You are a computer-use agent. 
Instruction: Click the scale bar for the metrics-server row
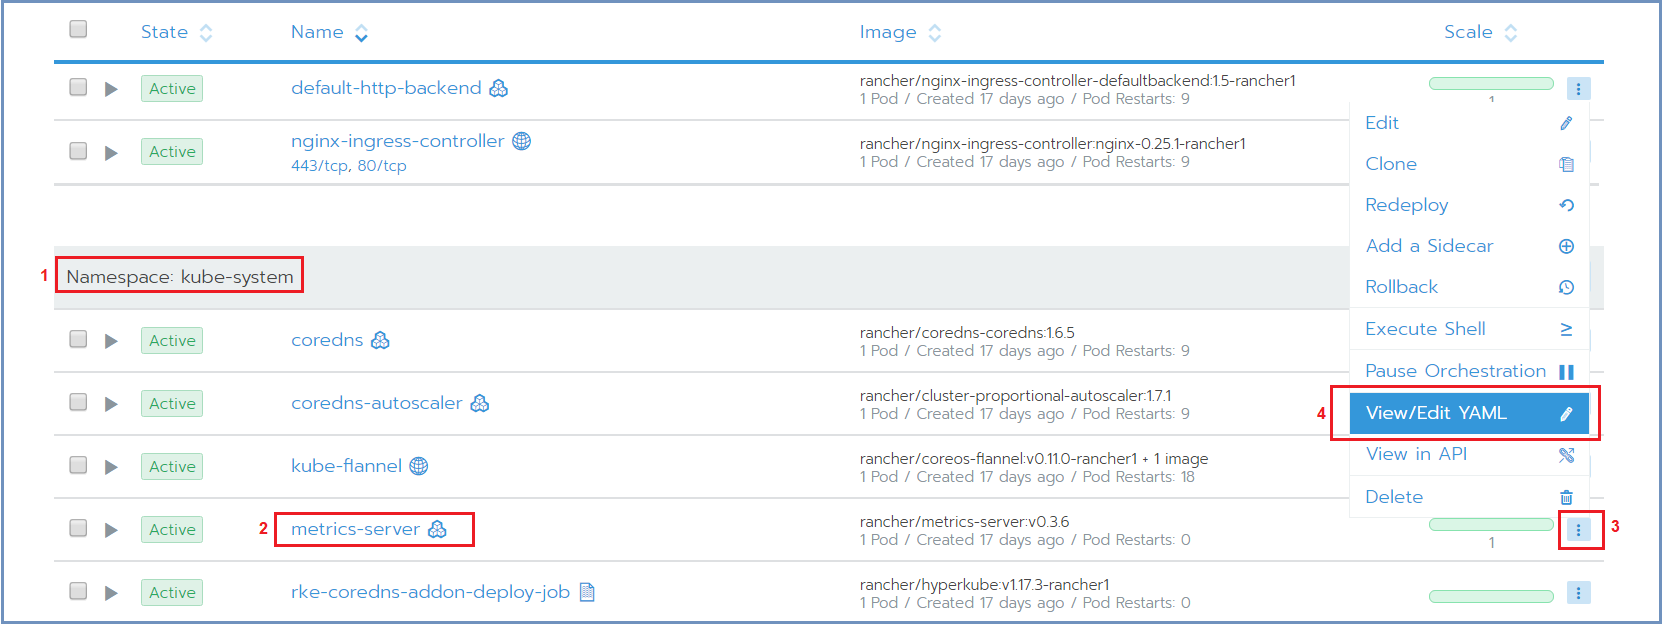(x=1491, y=524)
